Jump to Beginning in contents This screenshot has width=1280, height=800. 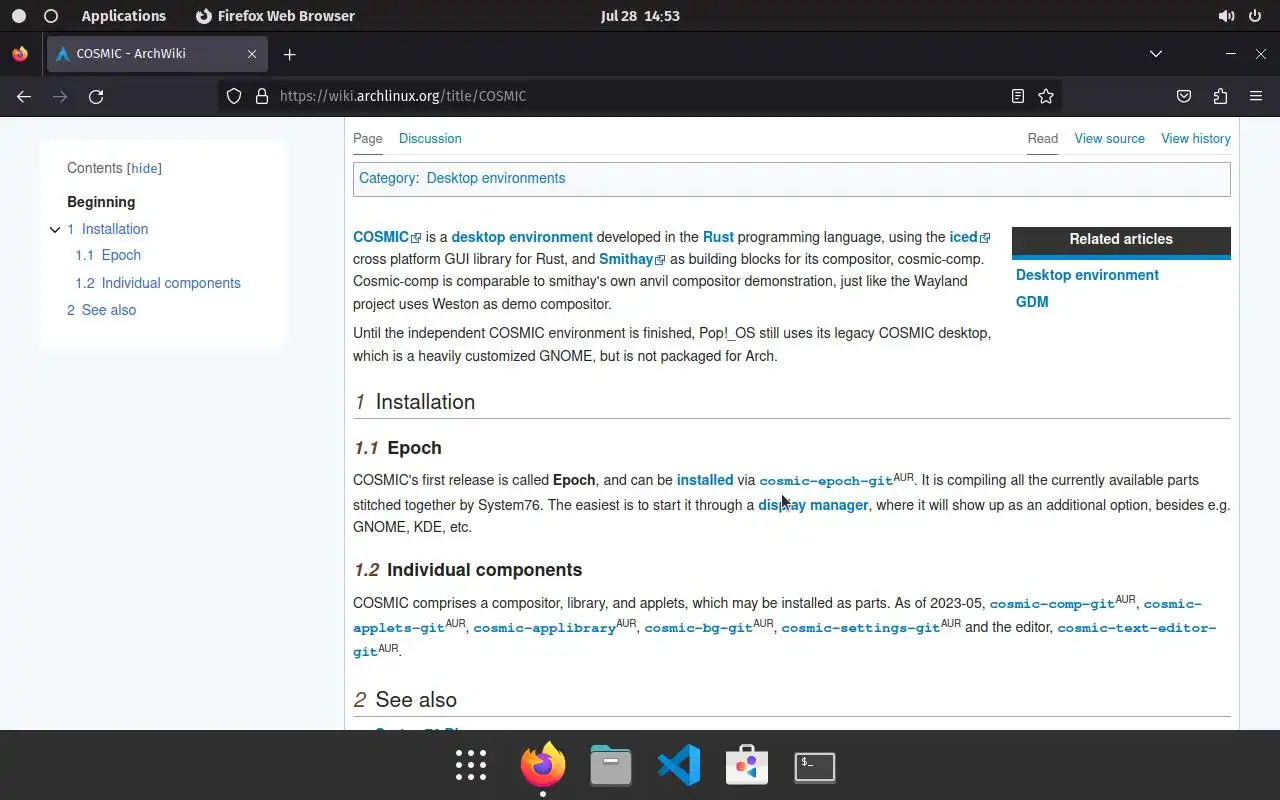(x=101, y=202)
